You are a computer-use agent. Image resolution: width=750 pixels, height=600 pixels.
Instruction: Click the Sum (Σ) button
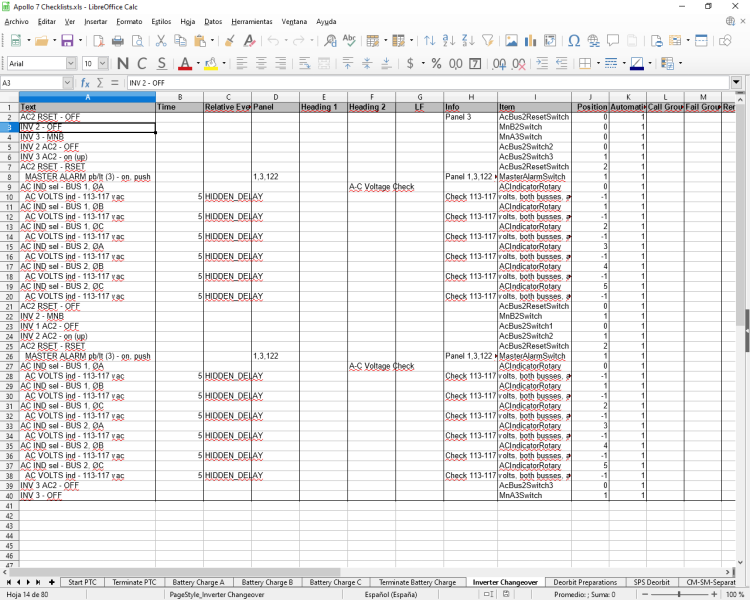[x=100, y=83]
